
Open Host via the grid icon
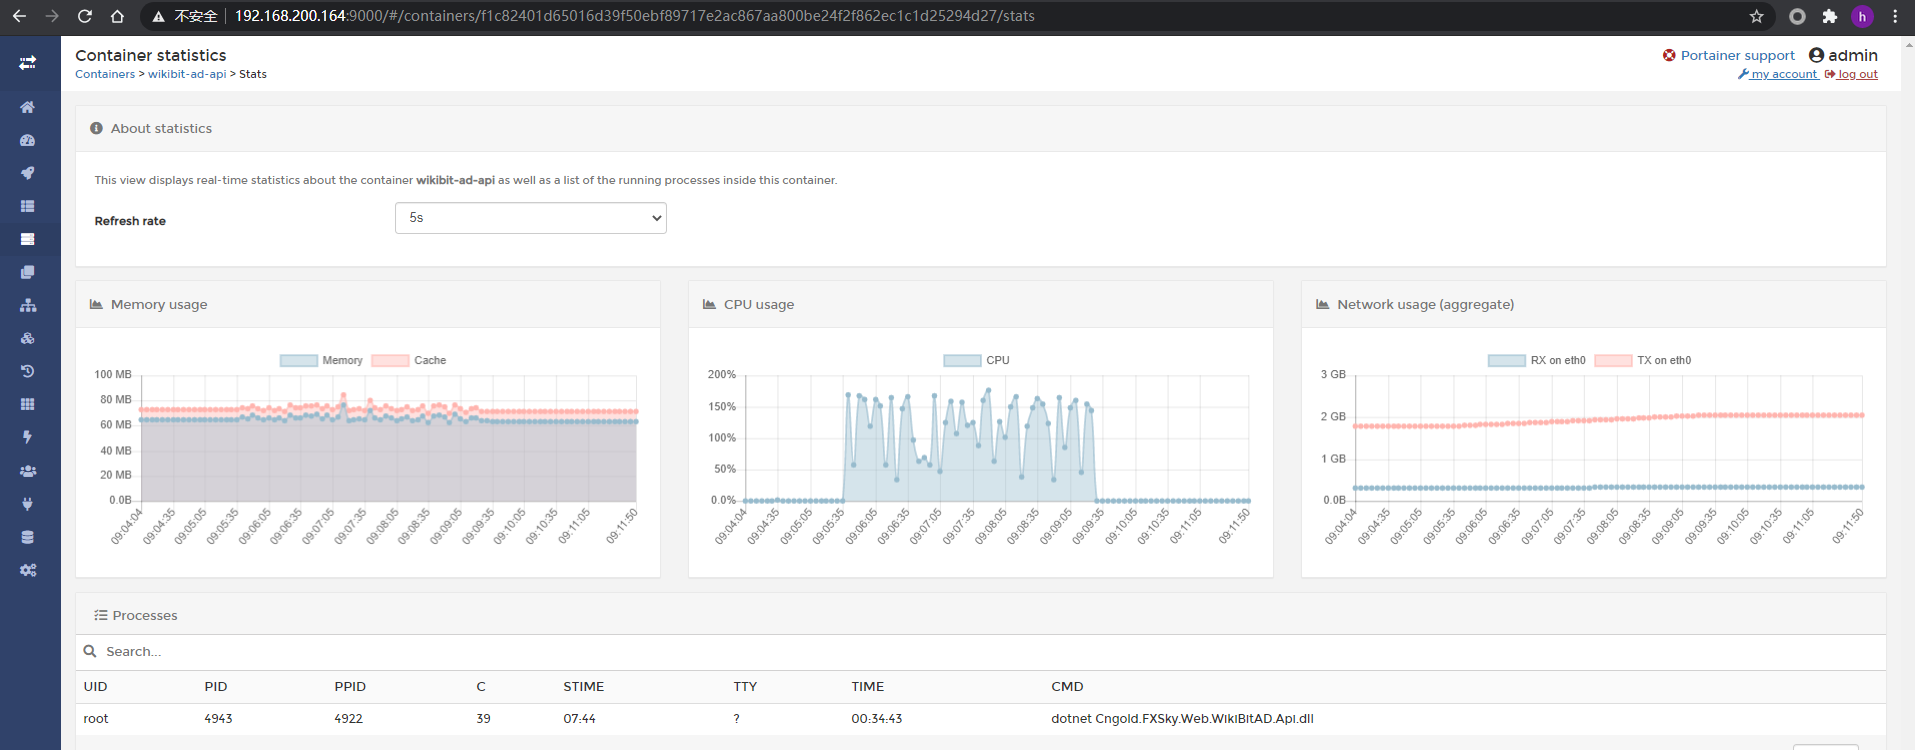(28, 404)
